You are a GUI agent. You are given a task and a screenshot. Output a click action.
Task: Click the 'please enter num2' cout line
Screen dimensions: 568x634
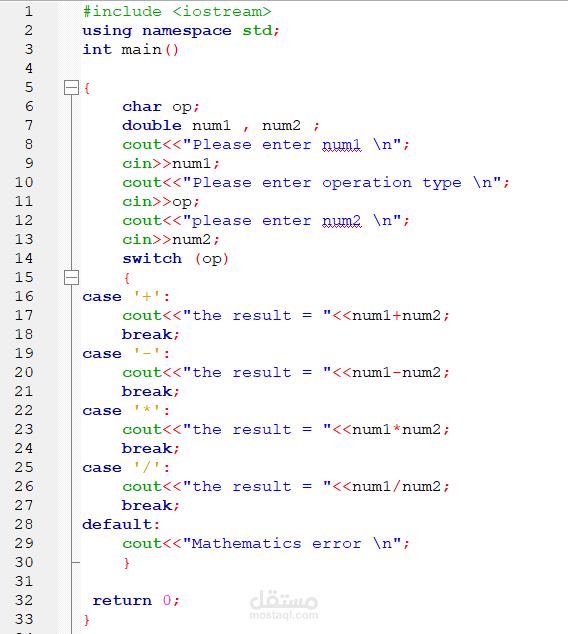coord(266,221)
